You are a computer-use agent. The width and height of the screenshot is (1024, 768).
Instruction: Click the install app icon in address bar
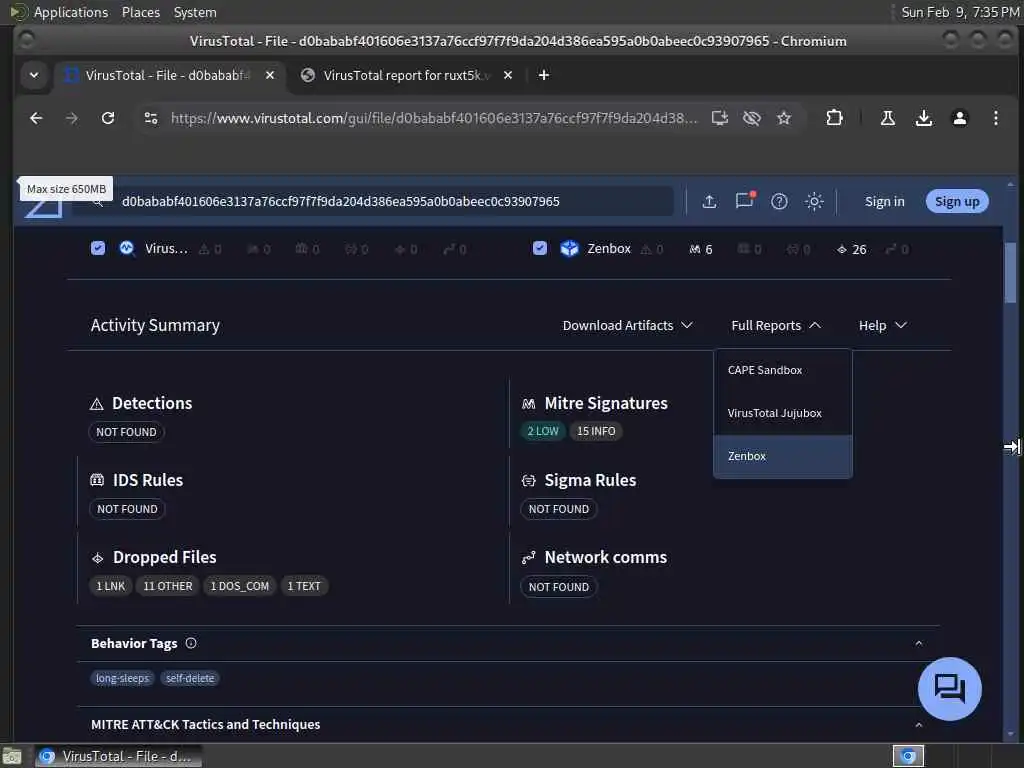tap(720, 118)
